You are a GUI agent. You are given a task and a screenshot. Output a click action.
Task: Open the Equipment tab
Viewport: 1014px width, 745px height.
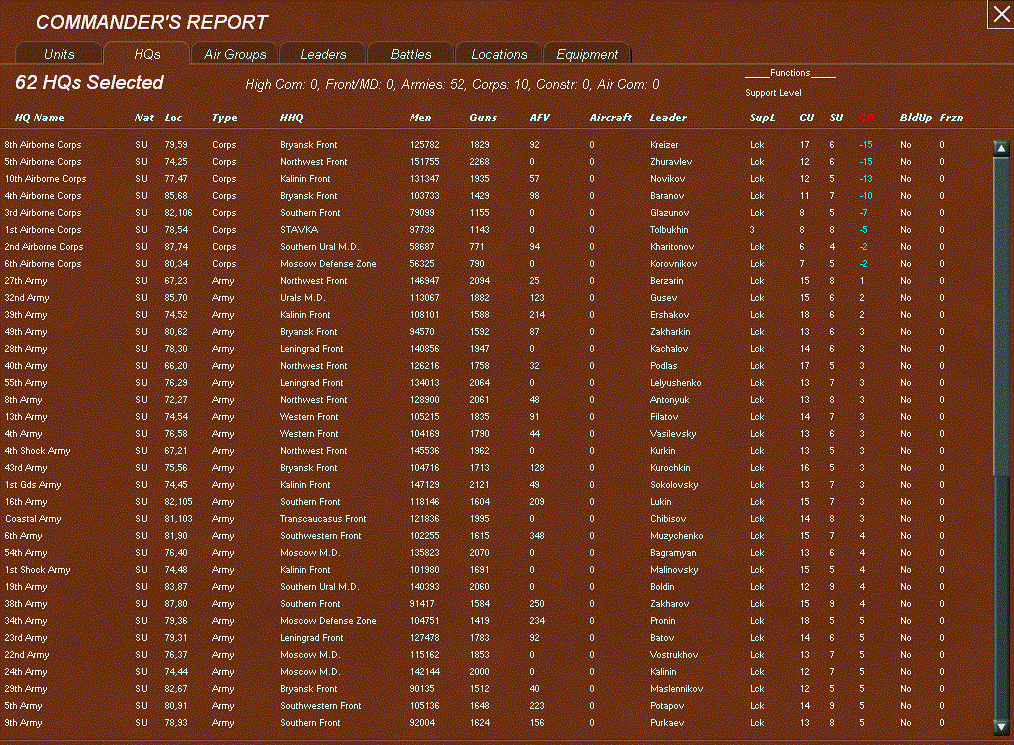click(587, 54)
